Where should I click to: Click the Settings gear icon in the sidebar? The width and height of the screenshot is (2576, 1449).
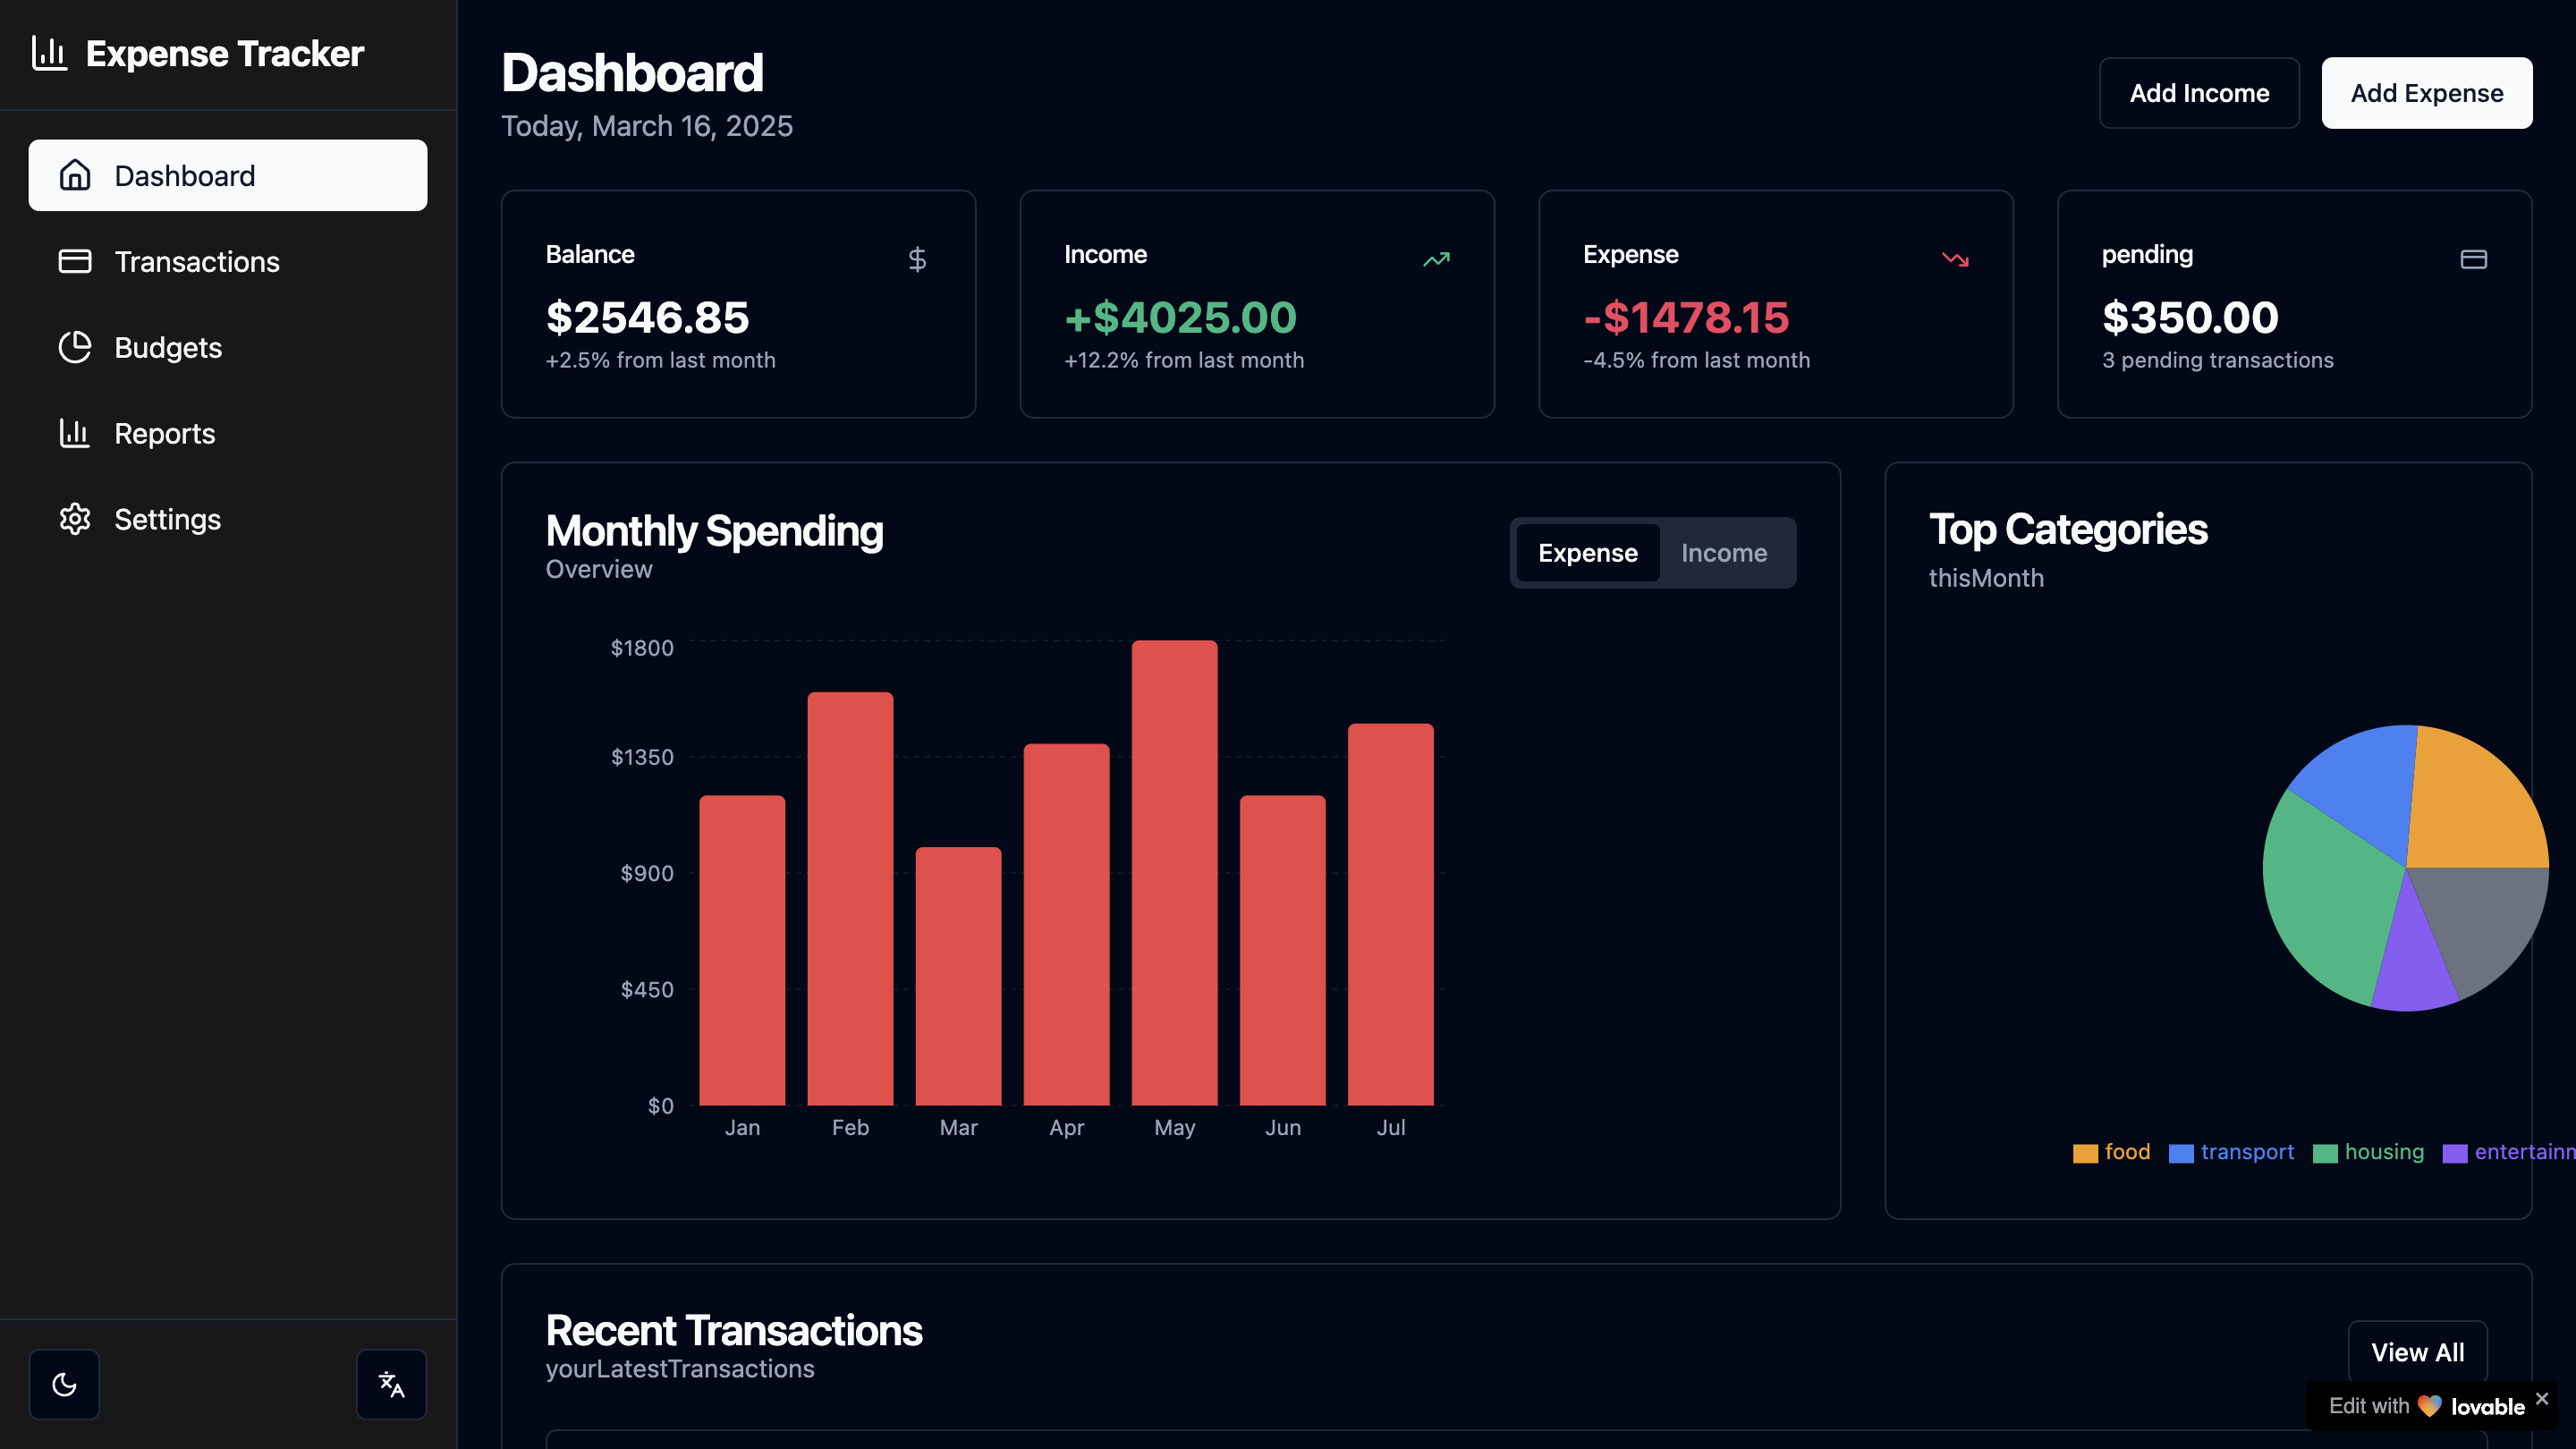tap(75, 519)
